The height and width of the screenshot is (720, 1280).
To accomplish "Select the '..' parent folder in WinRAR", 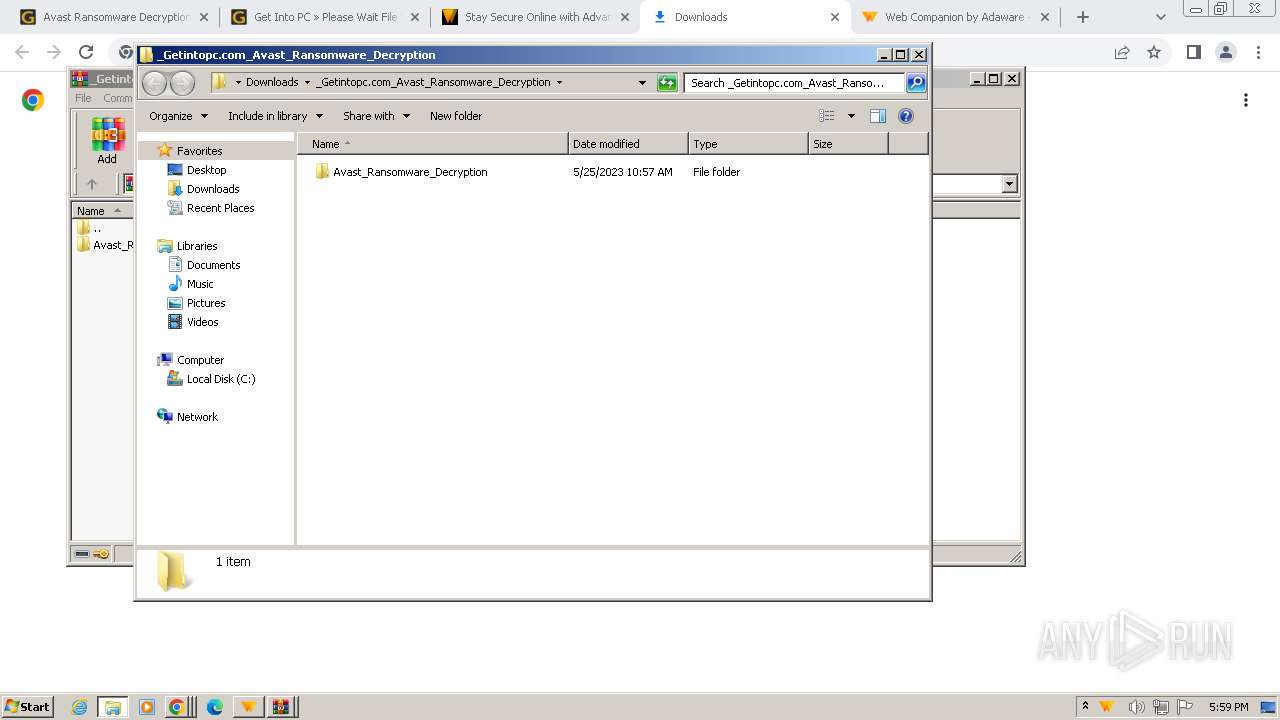I will point(90,228).
